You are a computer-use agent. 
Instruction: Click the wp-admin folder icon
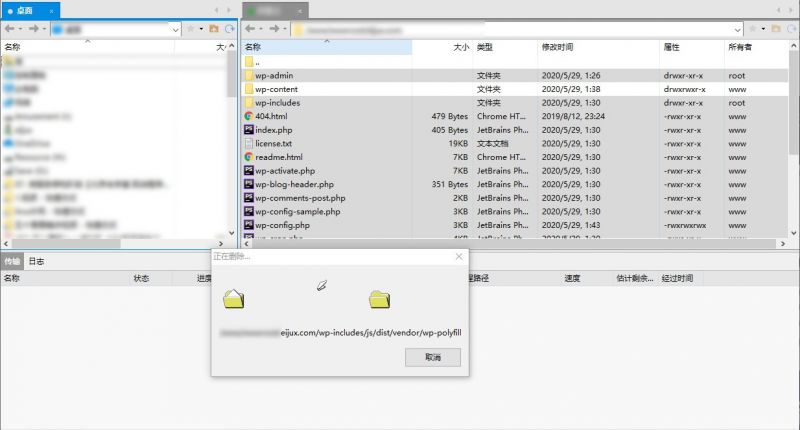click(x=249, y=75)
